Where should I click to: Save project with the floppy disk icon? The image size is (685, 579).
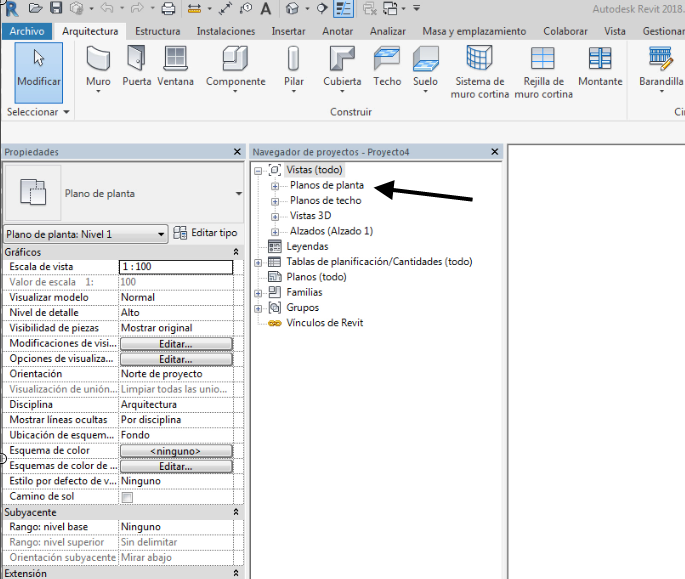click(56, 8)
